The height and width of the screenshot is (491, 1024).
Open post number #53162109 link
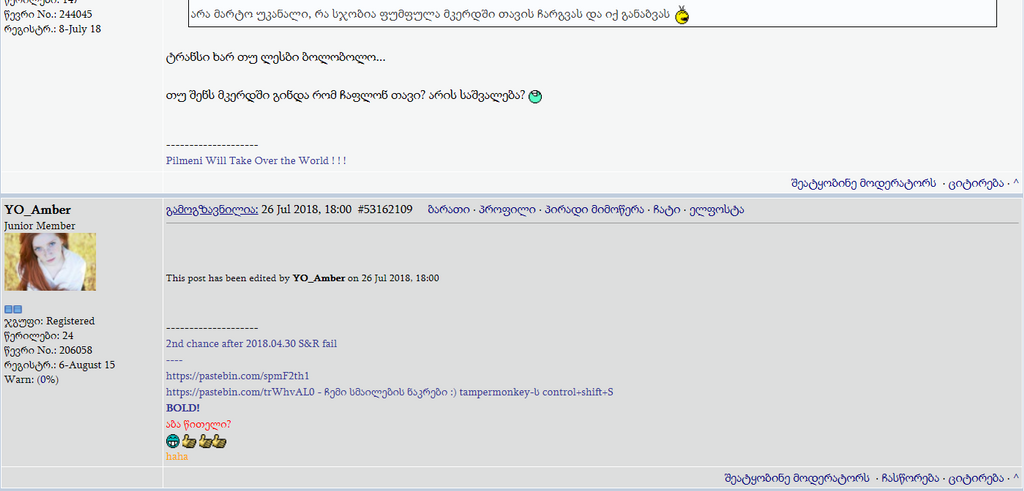tap(385, 210)
